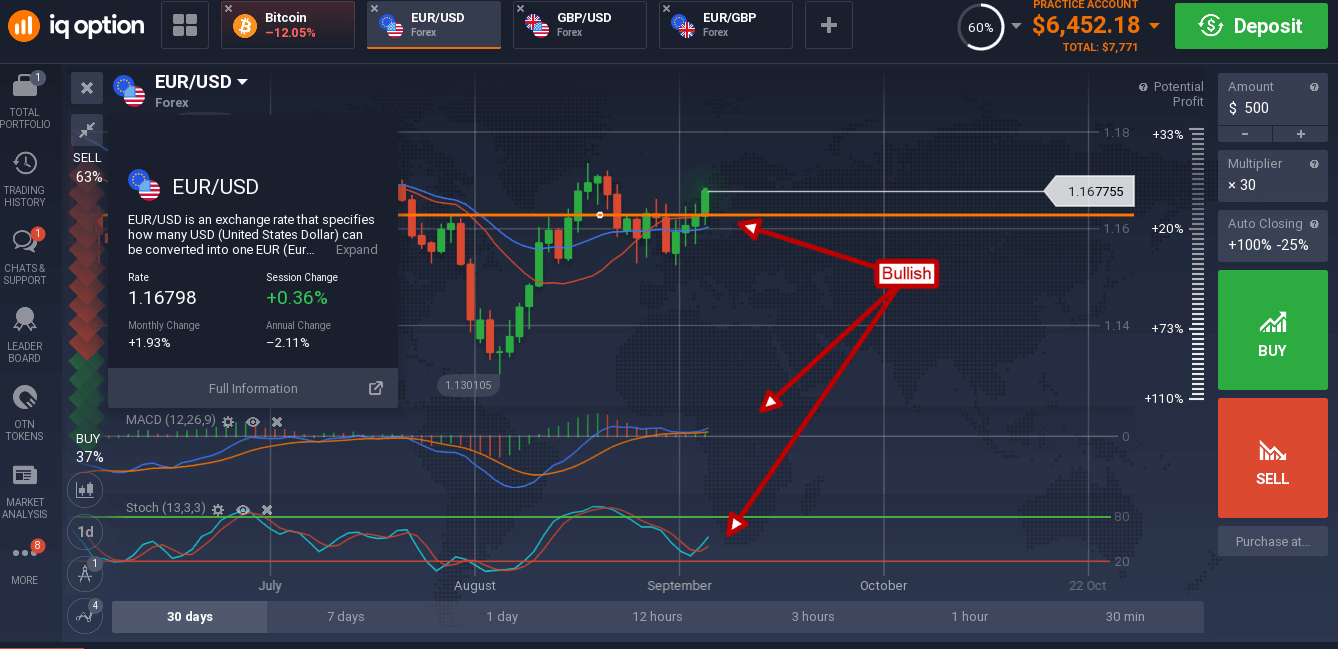The image size is (1338, 649).
Task: Open OTN Tokens in the sidebar
Action: tap(25, 413)
